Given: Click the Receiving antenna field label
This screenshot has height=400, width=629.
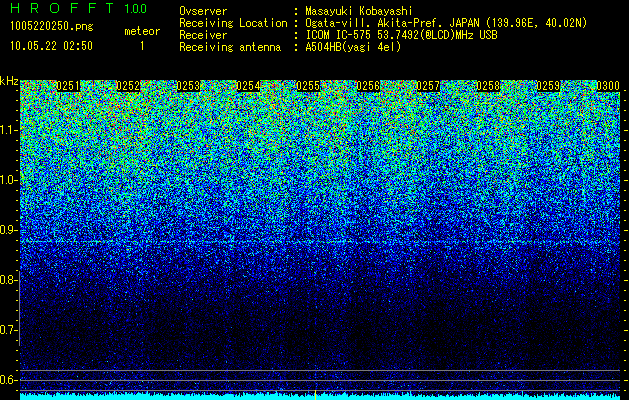Looking at the screenshot, I should coord(230,47).
